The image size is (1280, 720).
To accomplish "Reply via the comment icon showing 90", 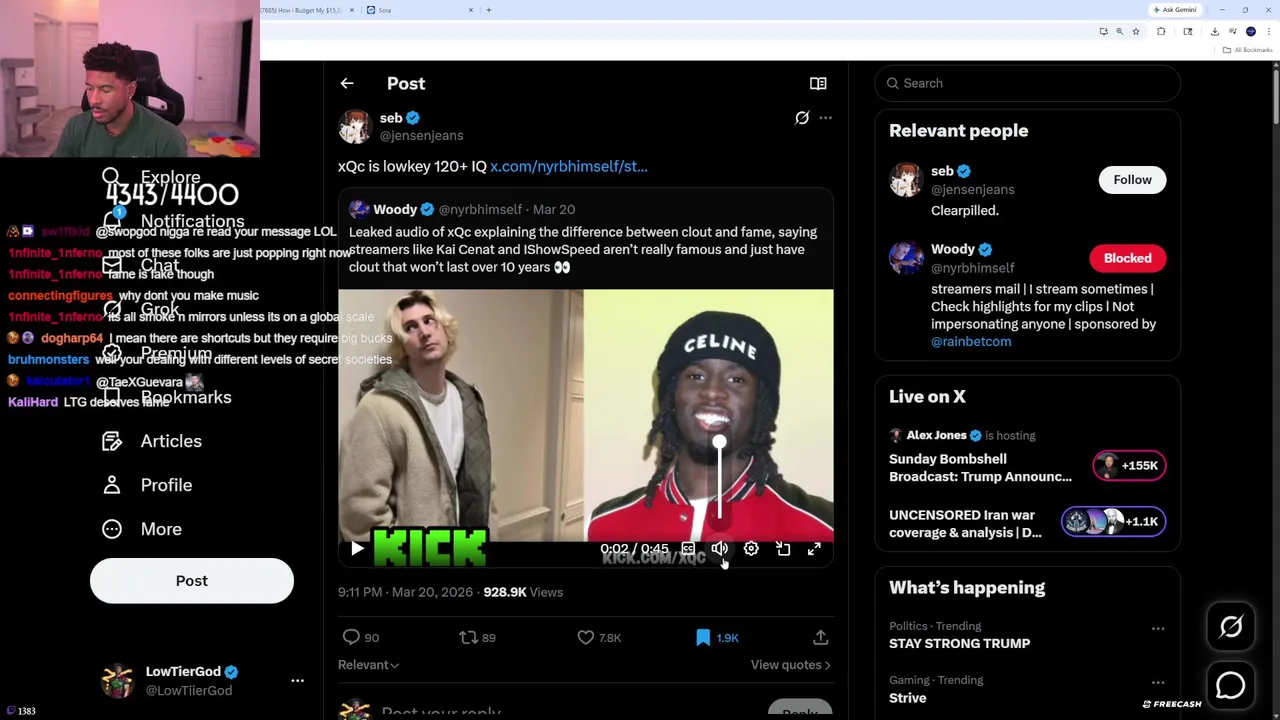I will click(360, 637).
